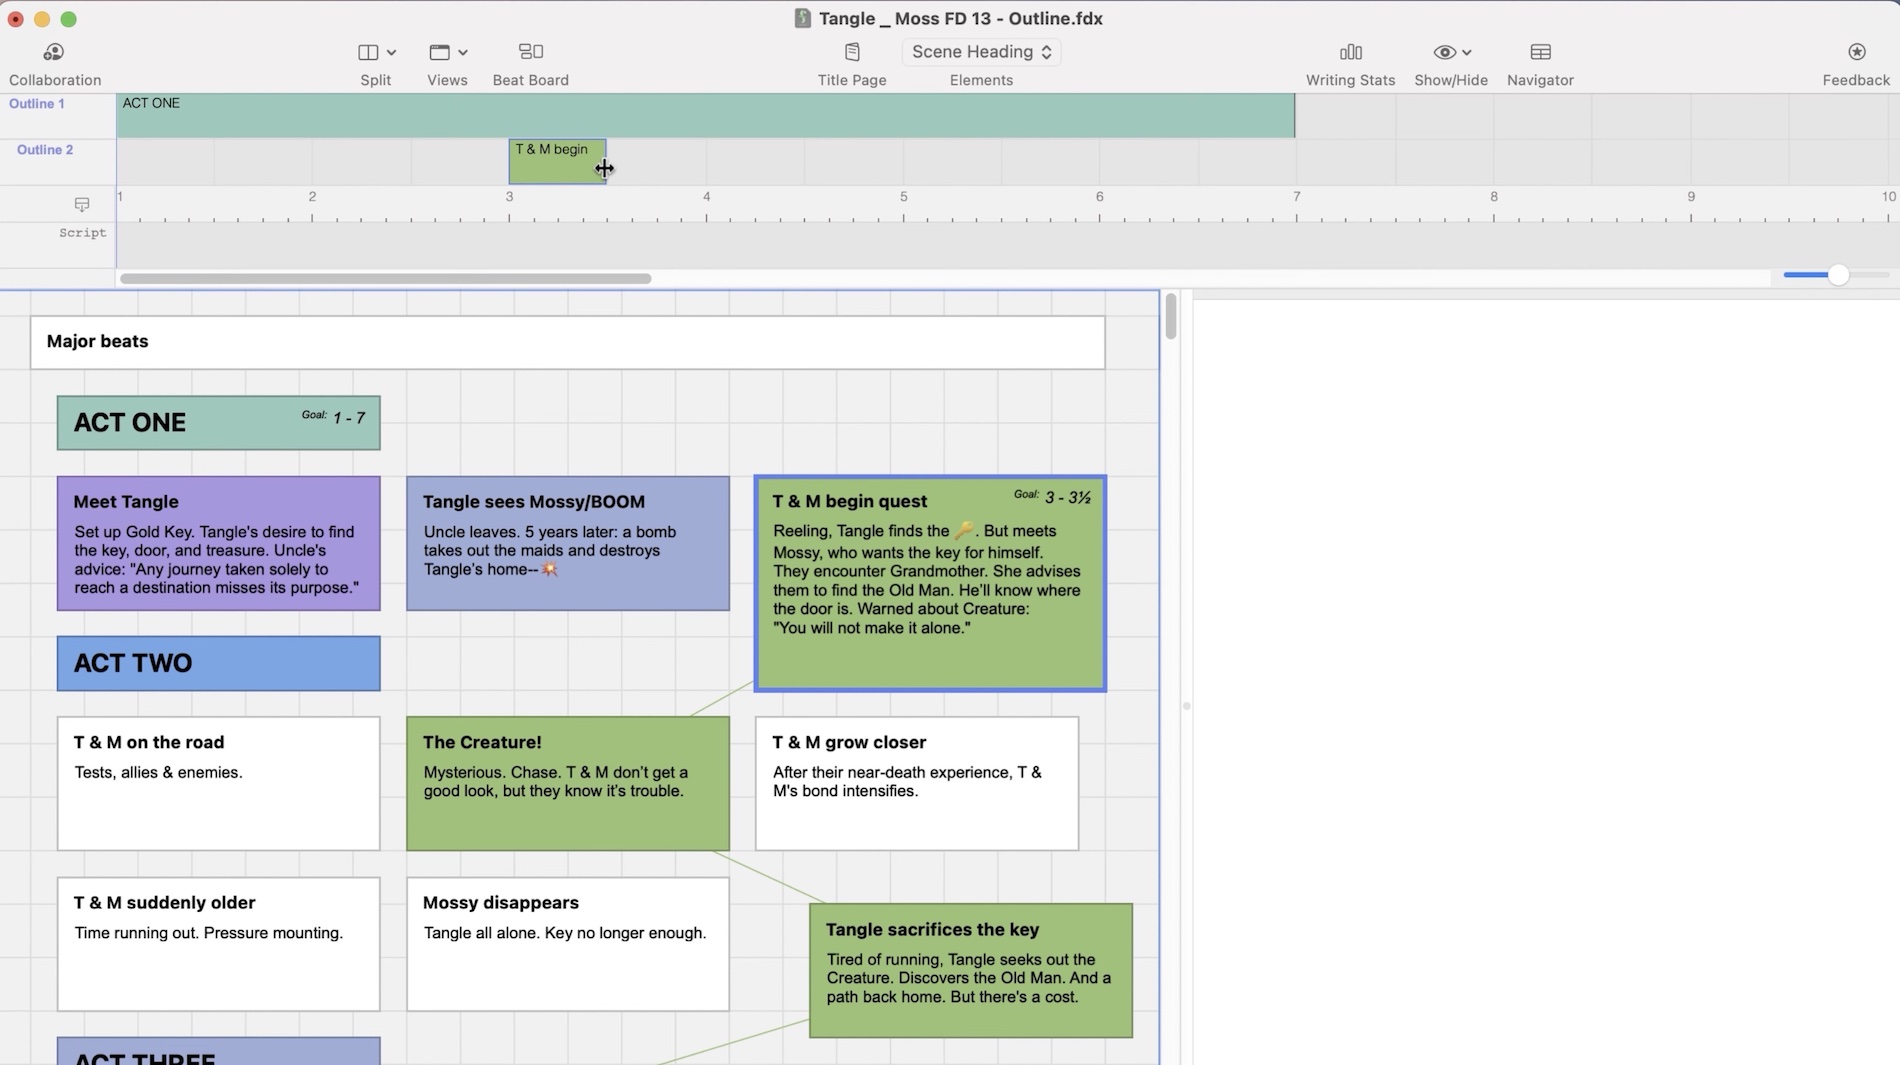Click the T & M begin timeline block
The width and height of the screenshot is (1900, 1065).
click(556, 162)
